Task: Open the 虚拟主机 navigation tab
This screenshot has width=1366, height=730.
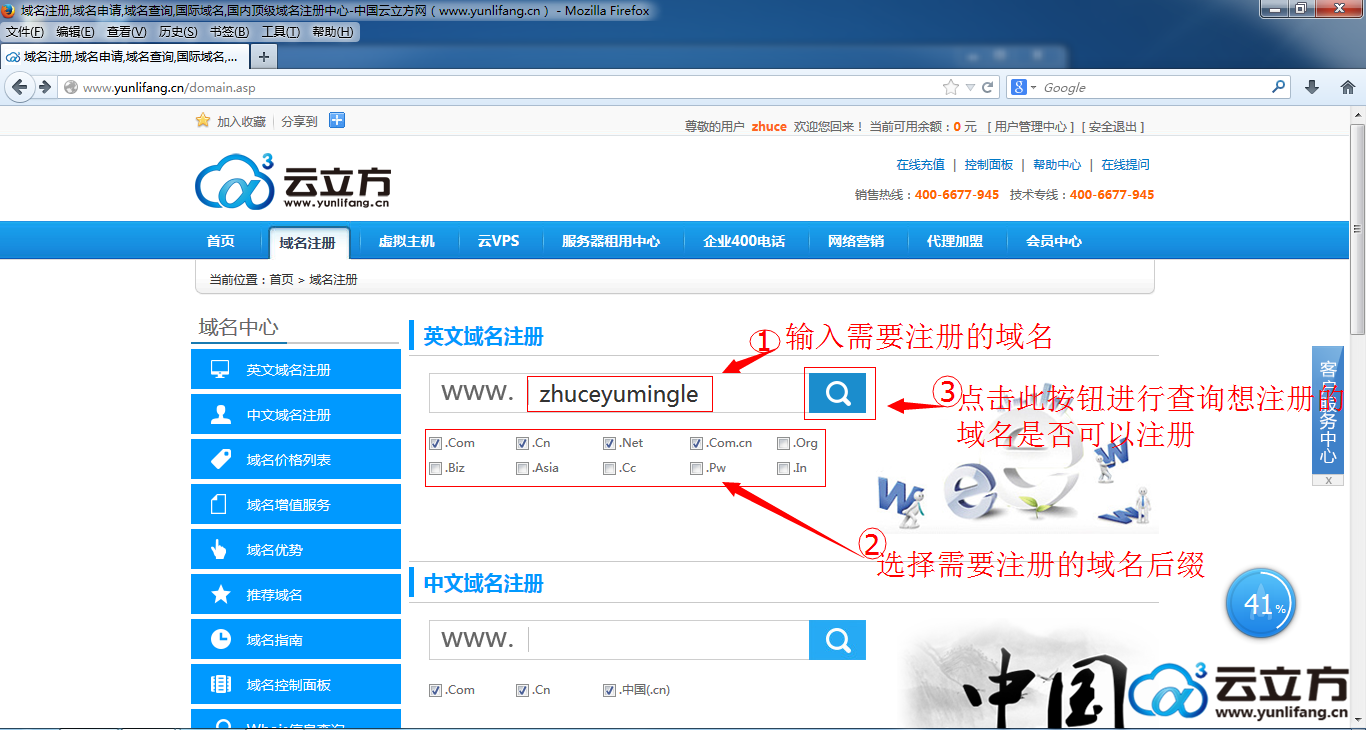Action: click(x=406, y=241)
